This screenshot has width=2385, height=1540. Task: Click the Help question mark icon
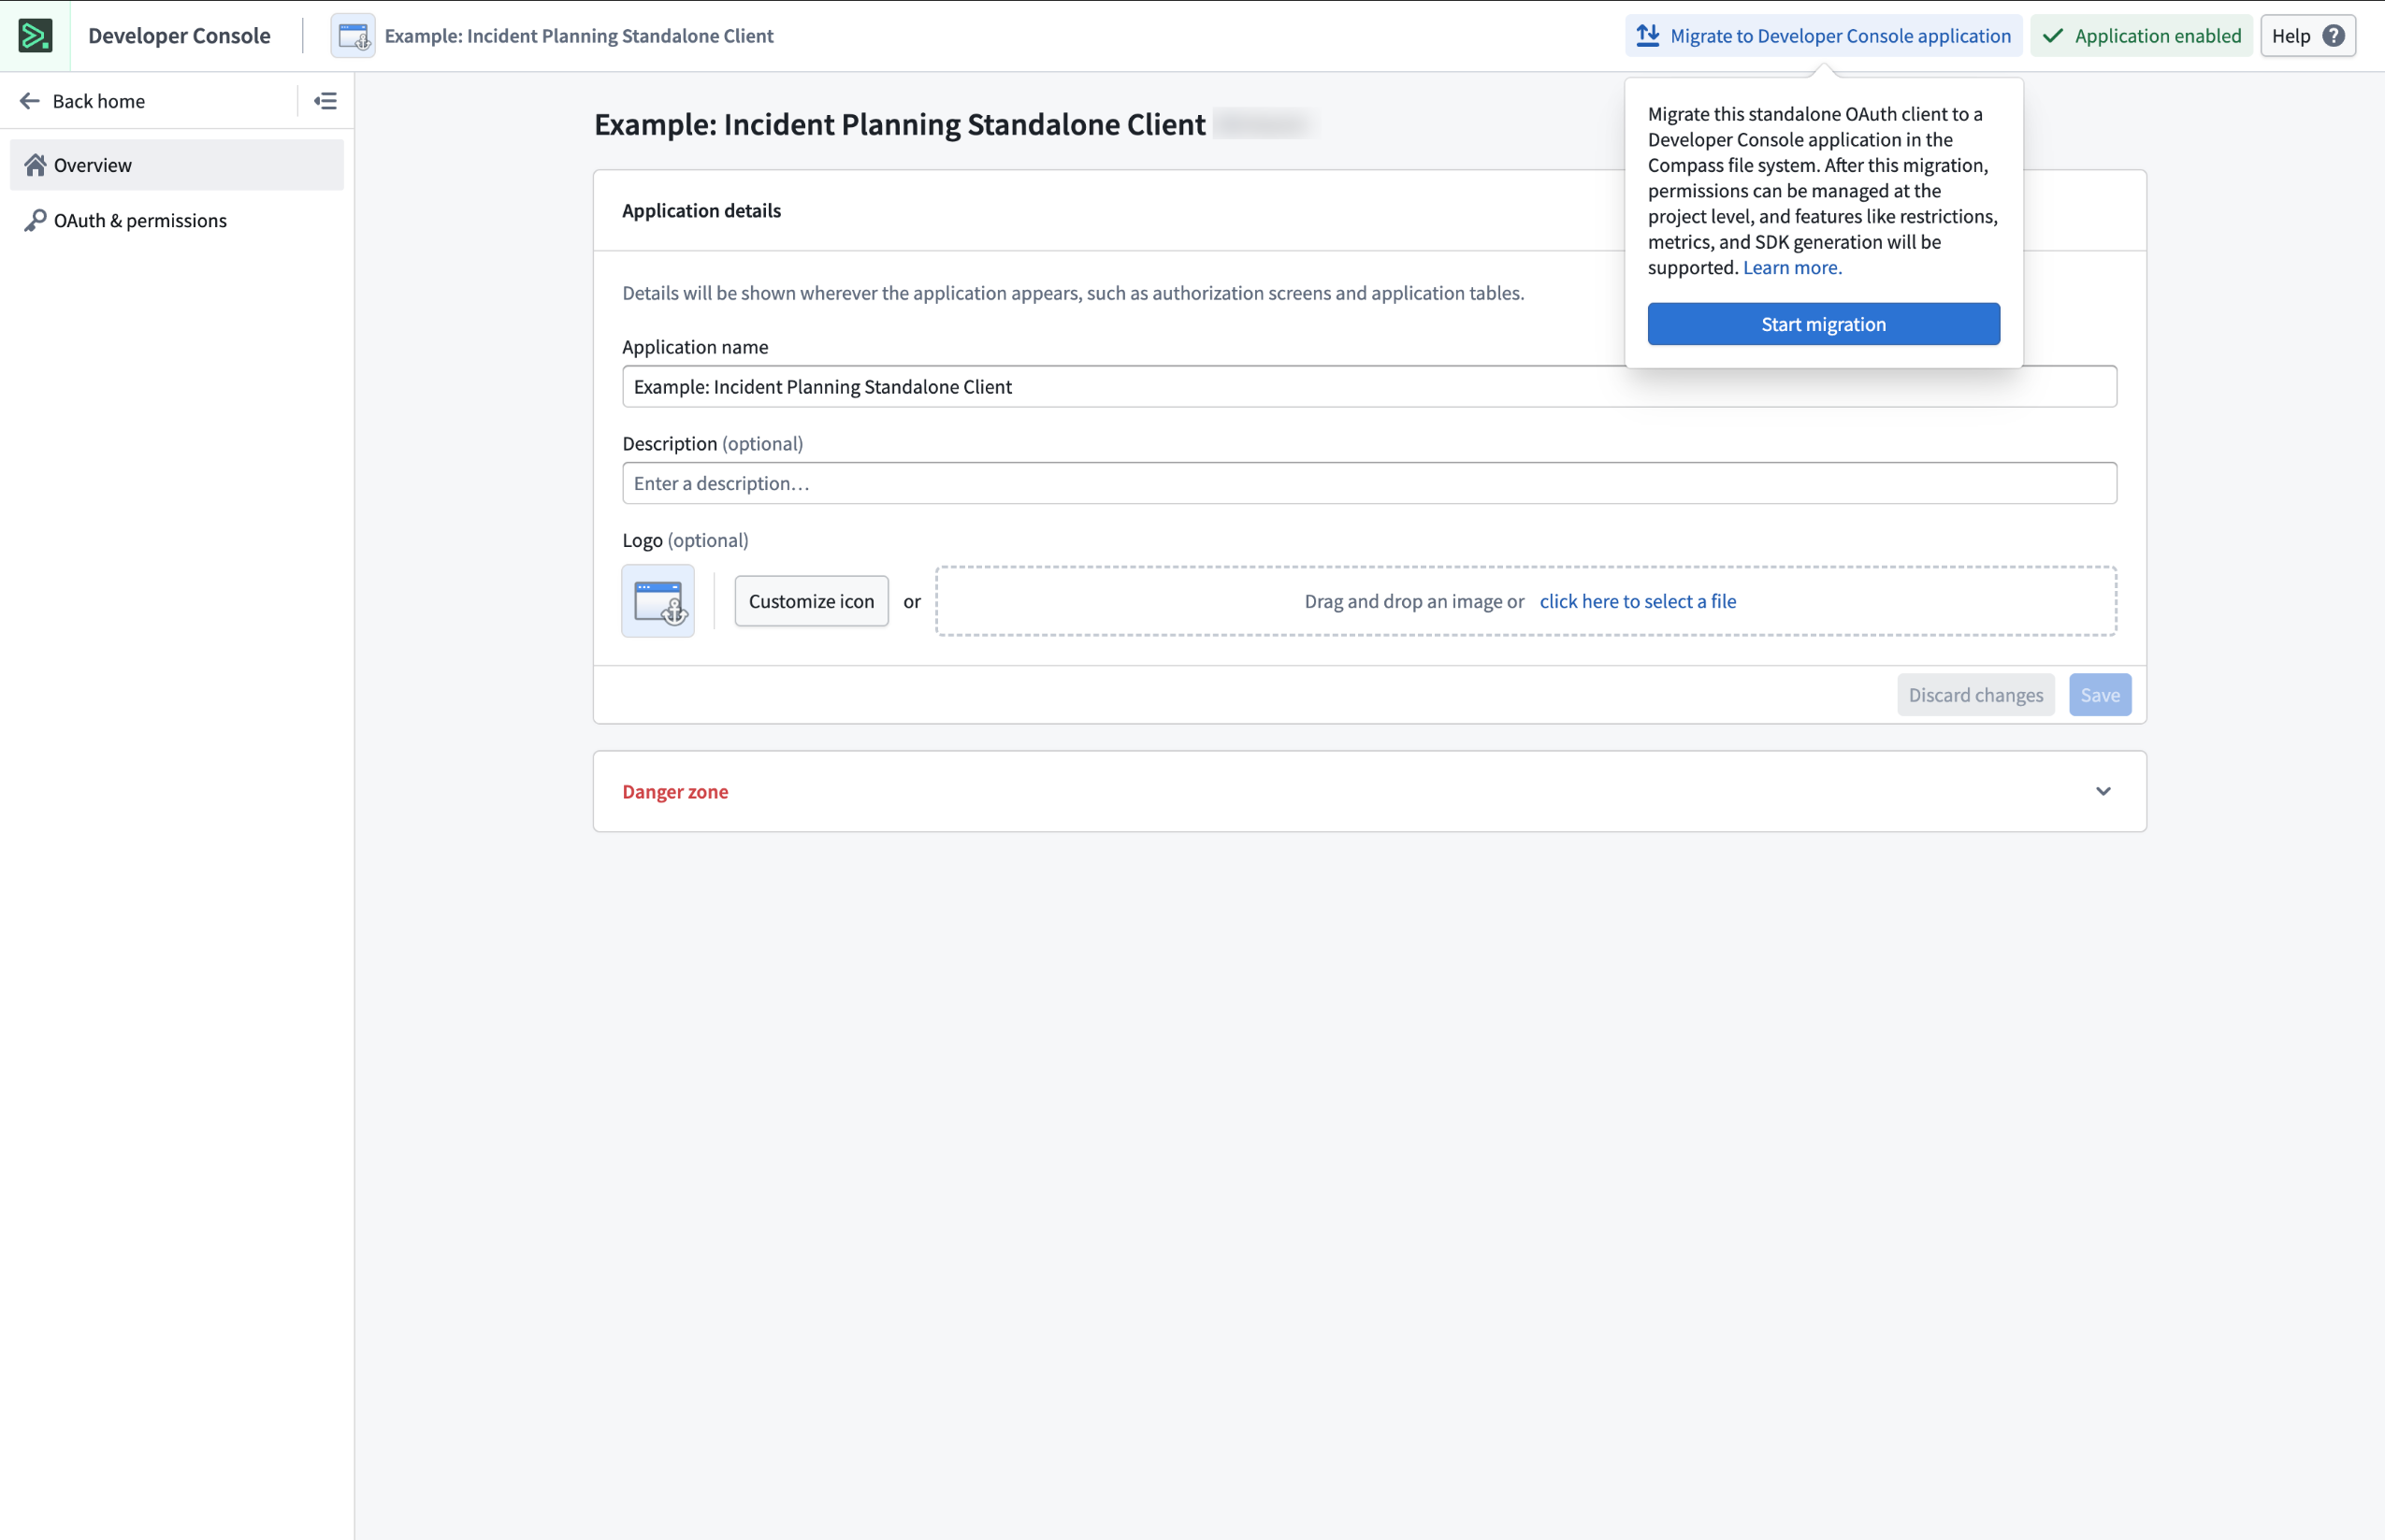[2333, 36]
